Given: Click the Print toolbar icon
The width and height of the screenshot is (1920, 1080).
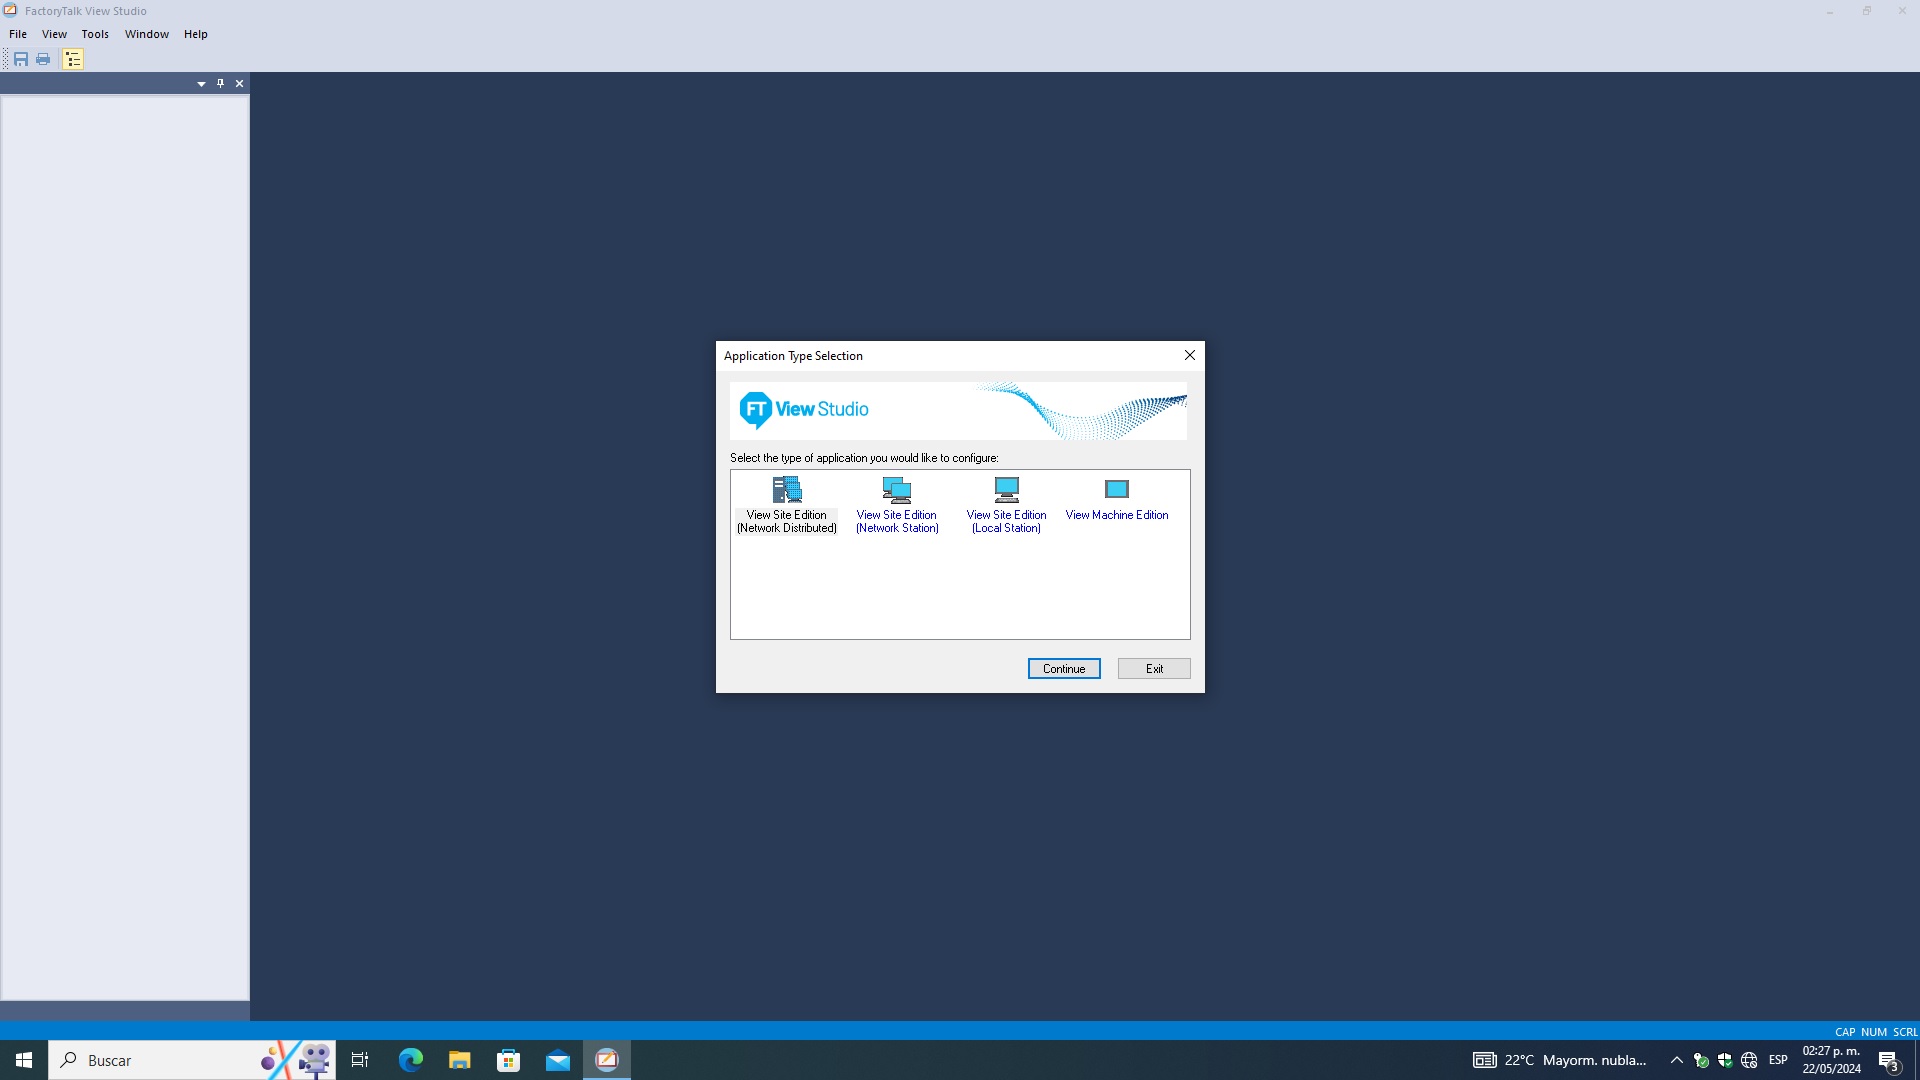Looking at the screenshot, I should (x=43, y=59).
